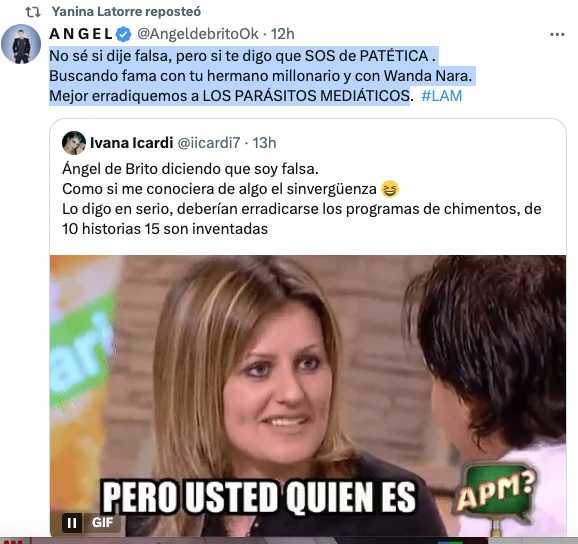Click the blue verified badge icon
The height and width of the screenshot is (544, 578).
tap(123, 35)
